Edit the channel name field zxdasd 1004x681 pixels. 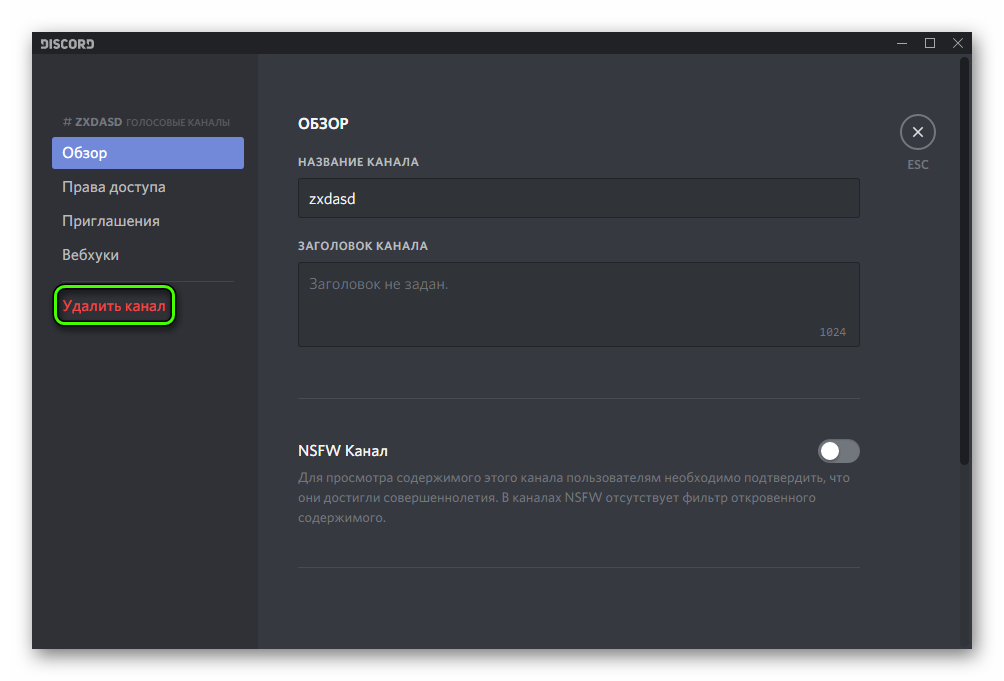(578, 198)
